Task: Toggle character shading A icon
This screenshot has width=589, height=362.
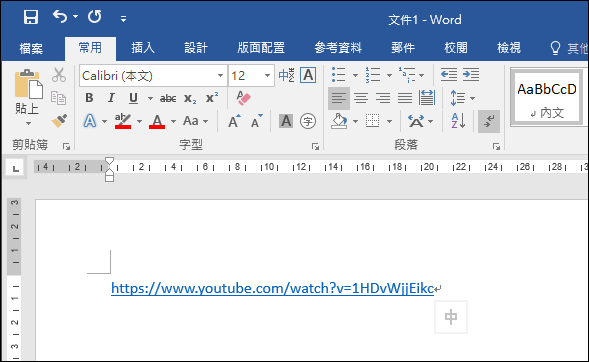Action: (x=286, y=121)
